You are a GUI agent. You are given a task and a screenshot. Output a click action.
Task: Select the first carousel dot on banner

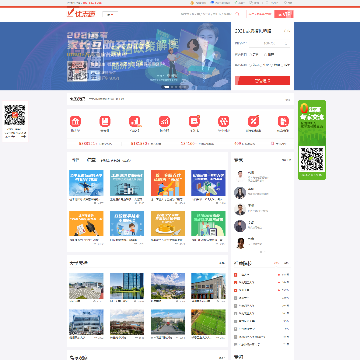pos(166,87)
